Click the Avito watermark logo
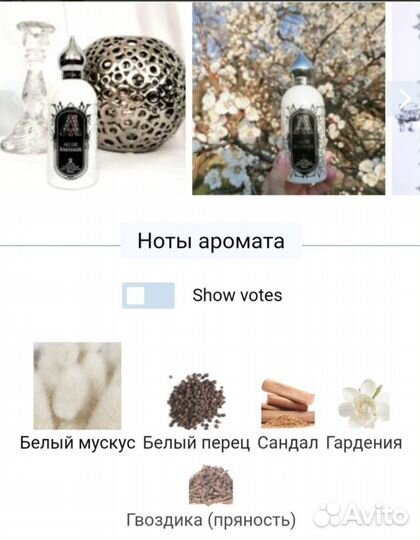The image size is (420, 540). [x=361, y=516]
